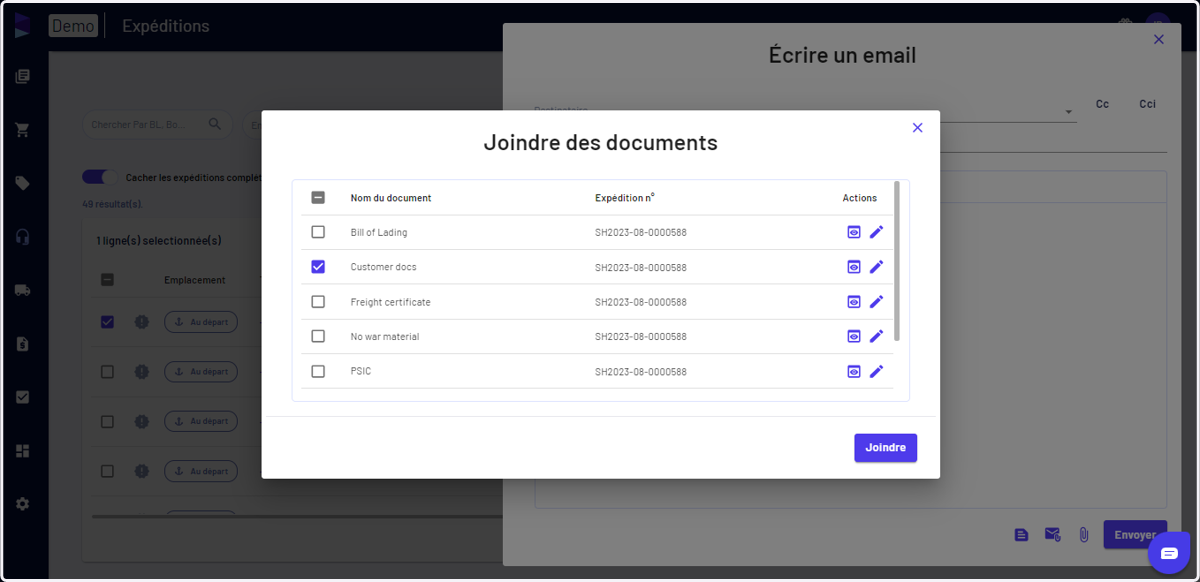Toggle header checkbox next to Emplacement column
The width and height of the screenshot is (1200, 582).
point(107,280)
